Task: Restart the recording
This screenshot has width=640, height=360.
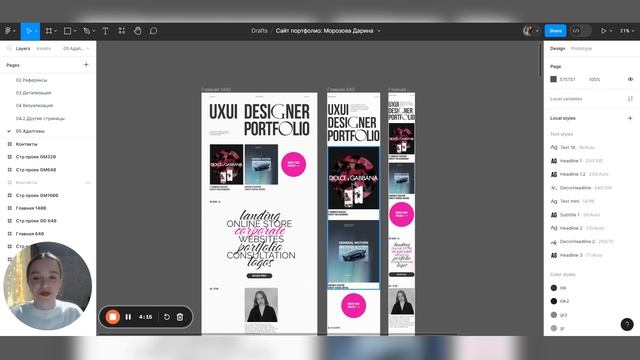Action: click(x=167, y=317)
